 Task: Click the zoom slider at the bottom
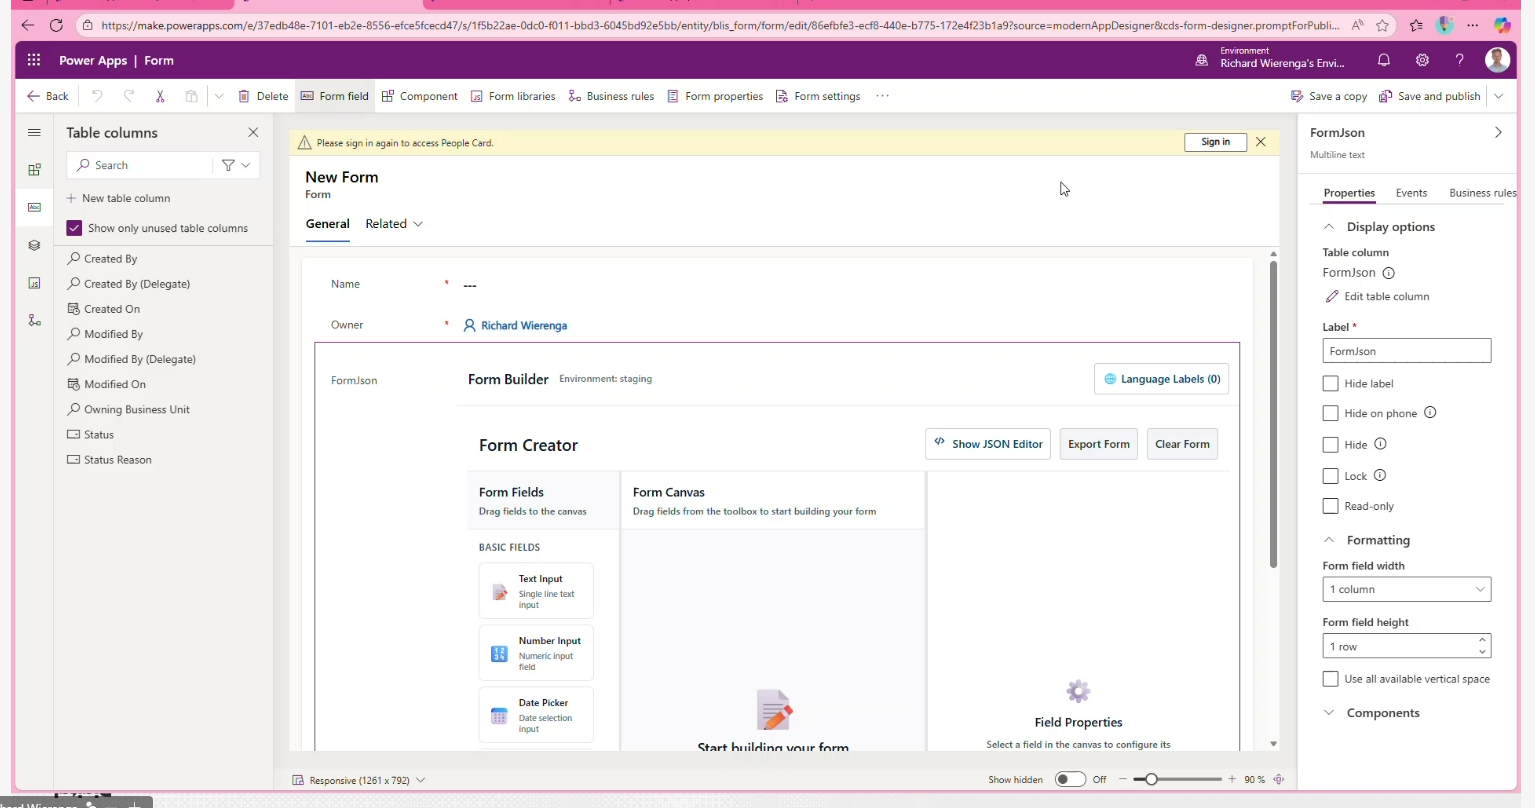[x=1175, y=779]
